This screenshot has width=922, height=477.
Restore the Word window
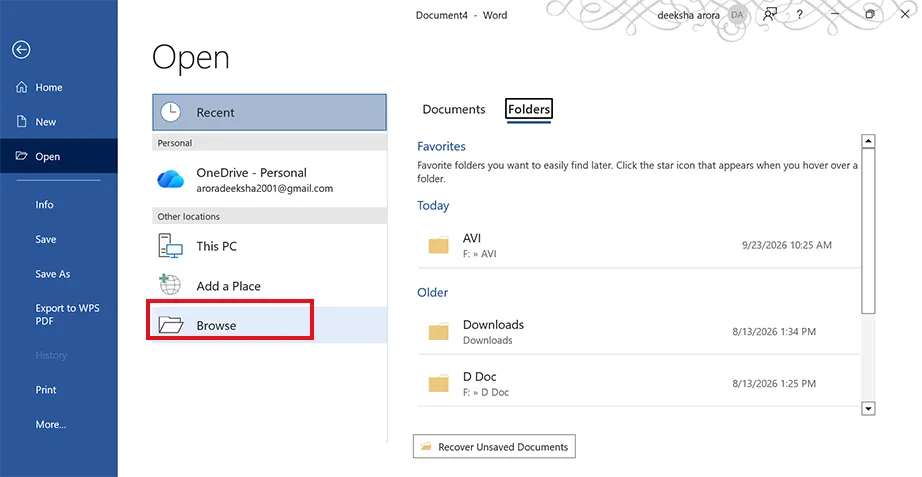(x=870, y=14)
